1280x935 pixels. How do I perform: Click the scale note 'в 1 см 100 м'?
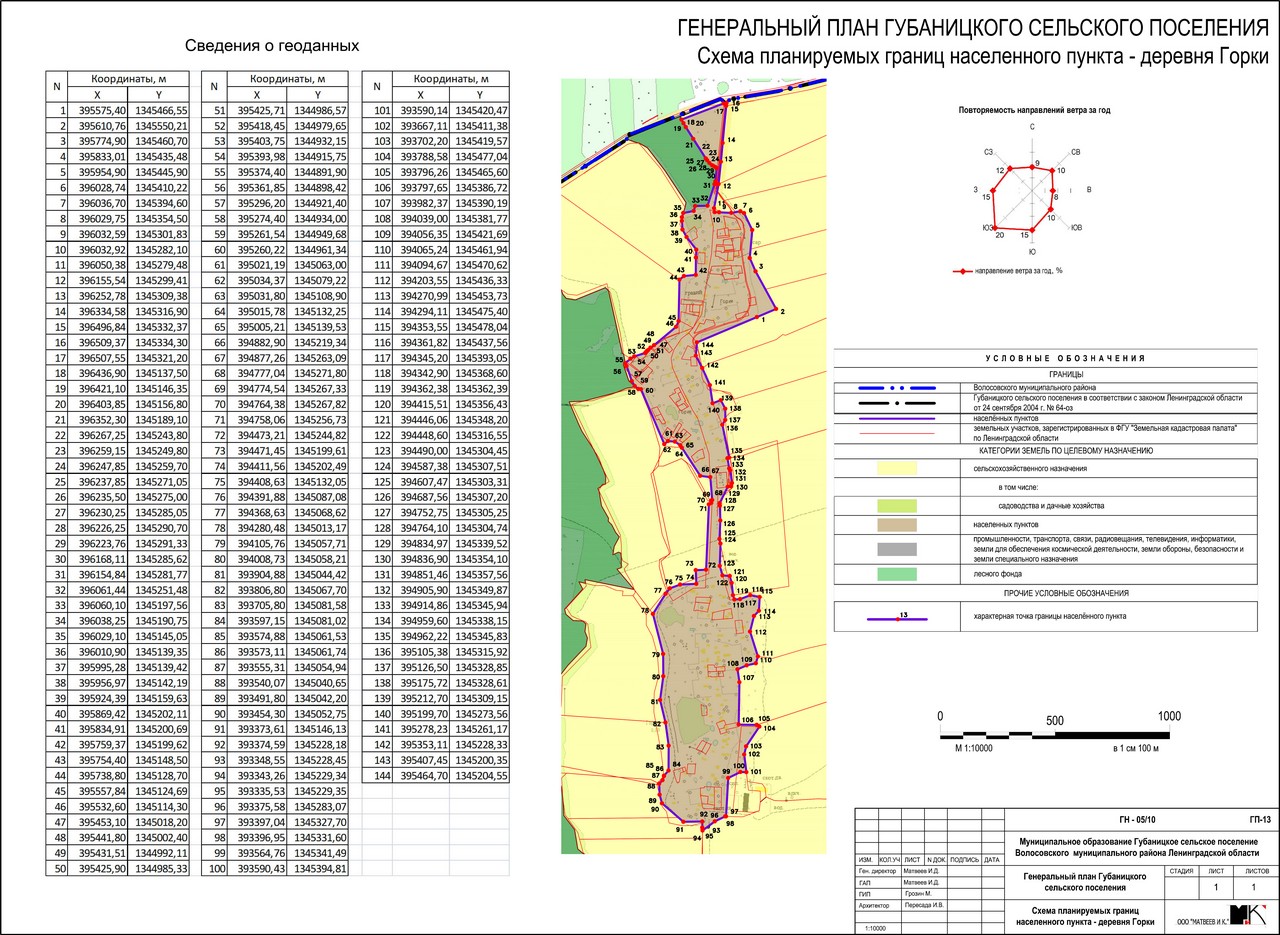pos(1135,749)
